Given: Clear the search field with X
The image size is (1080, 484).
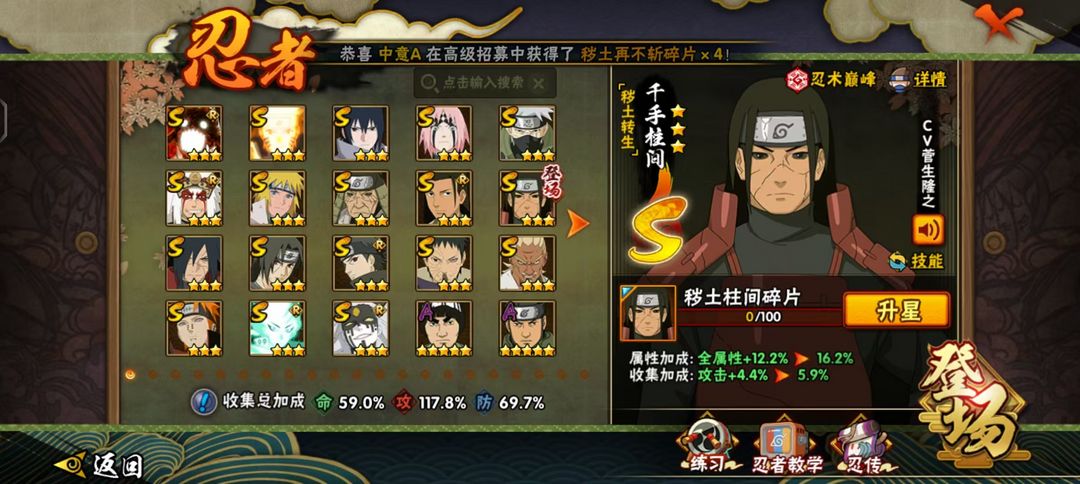Looking at the screenshot, I should 539,83.
